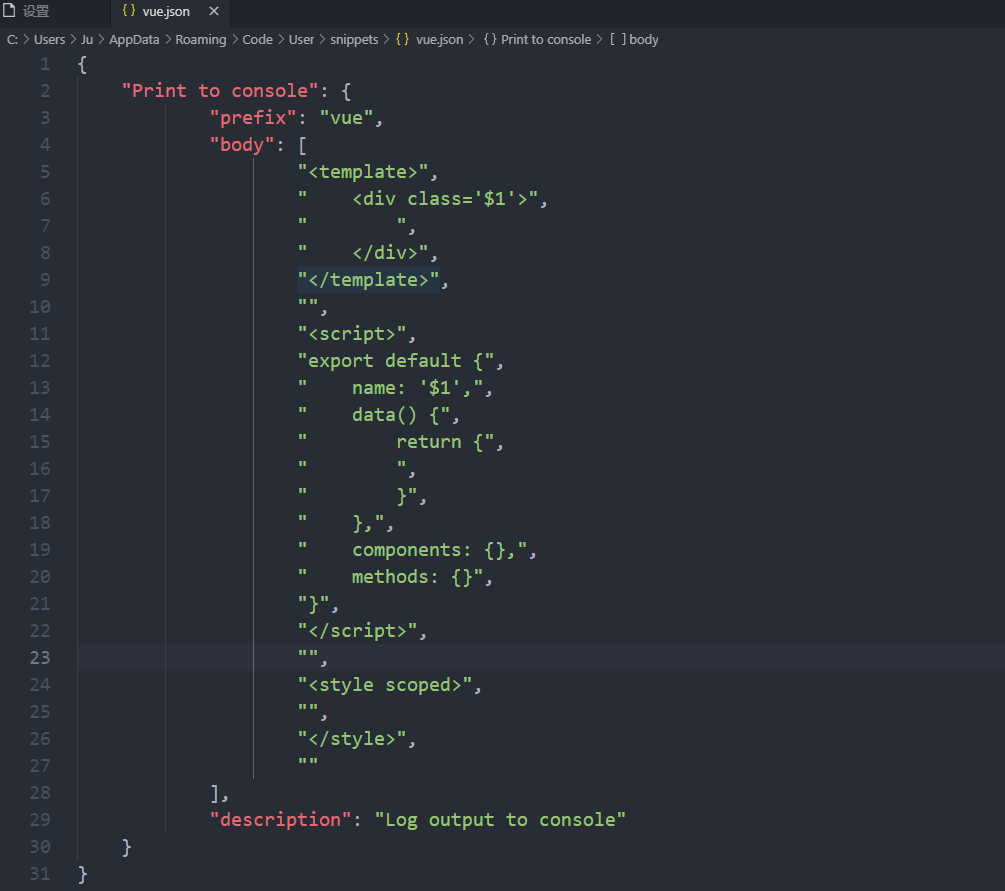The width and height of the screenshot is (1005, 891).
Task: Open the body breadcrumb symbol
Action: (644, 40)
